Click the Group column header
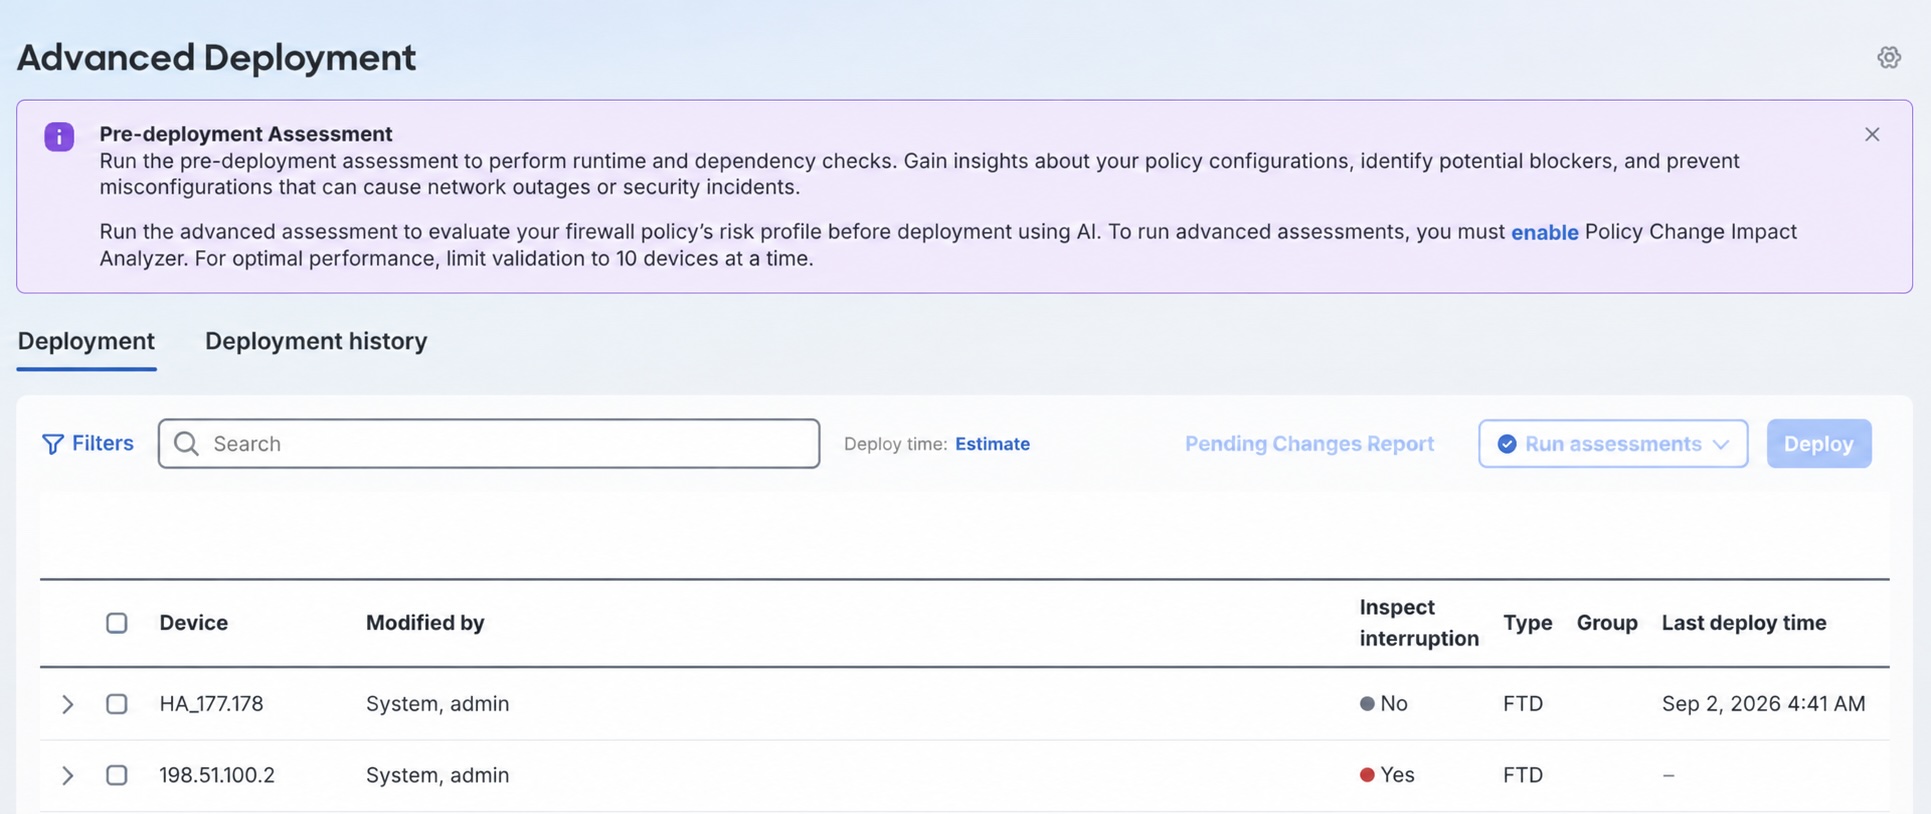The height and width of the screenshot is (814, 1931). tap(1607, 623)
